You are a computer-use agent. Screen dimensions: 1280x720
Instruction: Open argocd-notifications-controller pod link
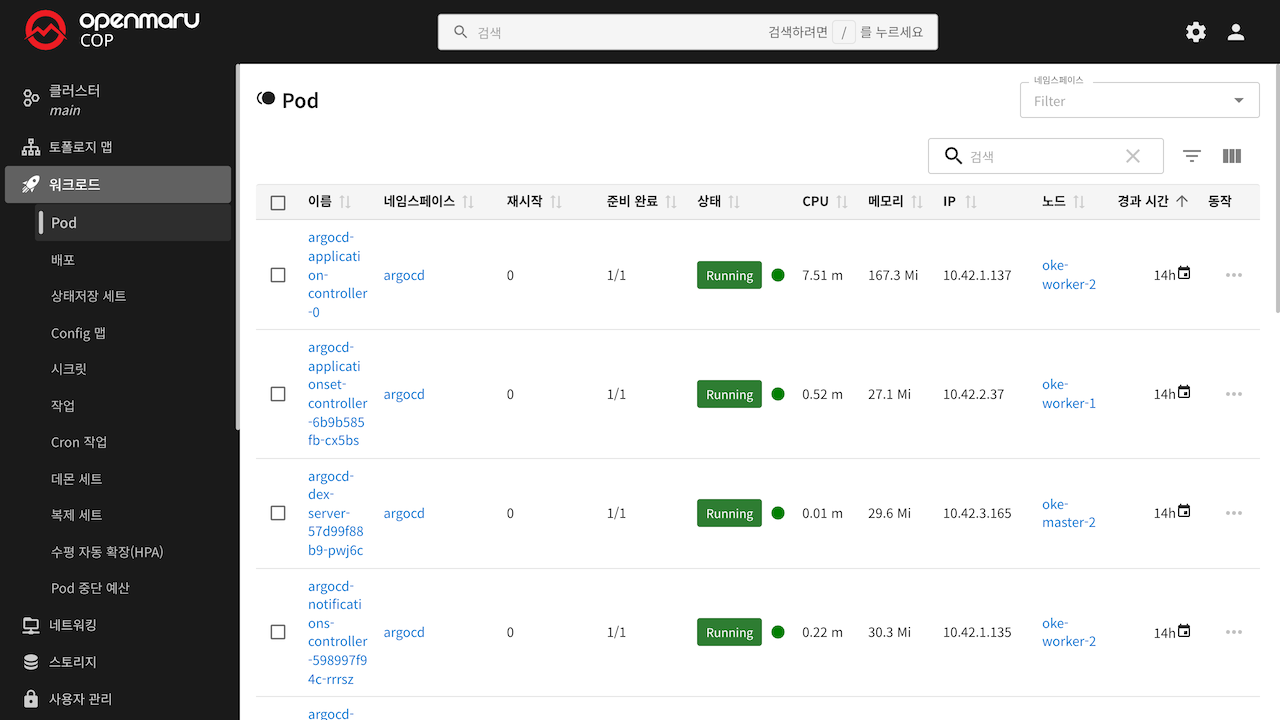tap(337, 632)
